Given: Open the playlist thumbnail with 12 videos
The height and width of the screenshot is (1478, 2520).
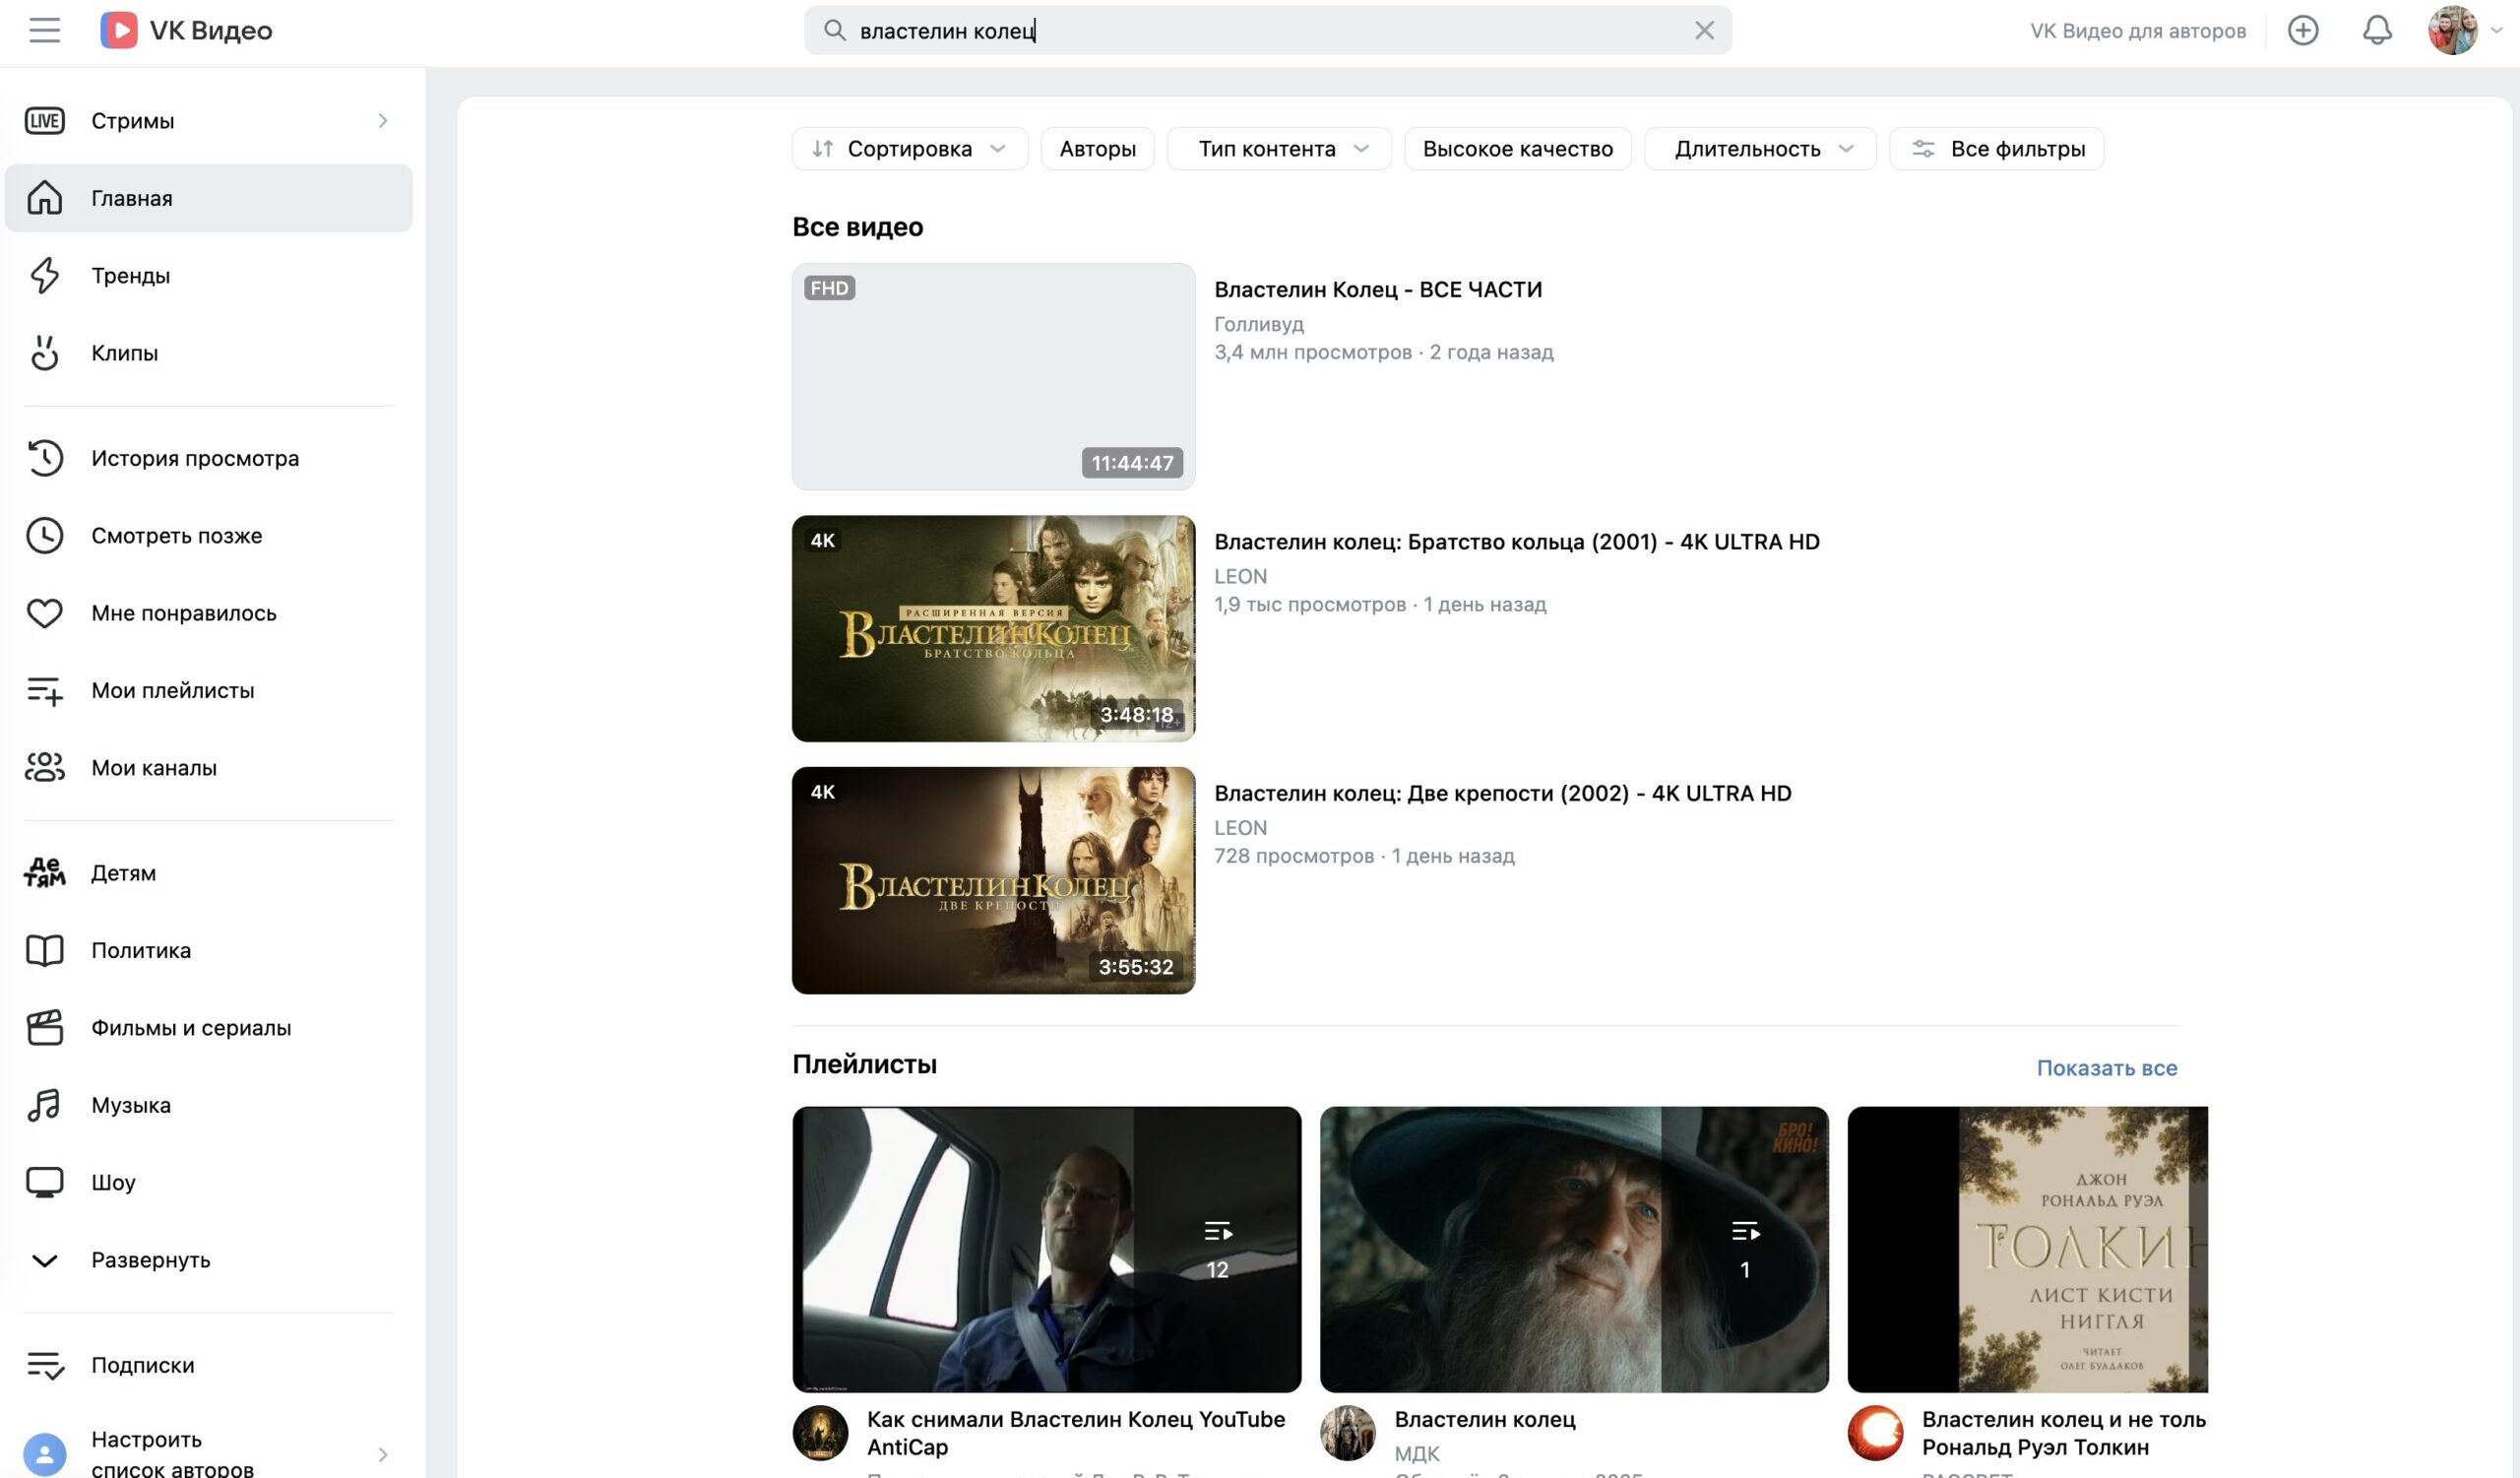Looking at the screenshot, I should pyautogui.click(x=1046, y=1249).
